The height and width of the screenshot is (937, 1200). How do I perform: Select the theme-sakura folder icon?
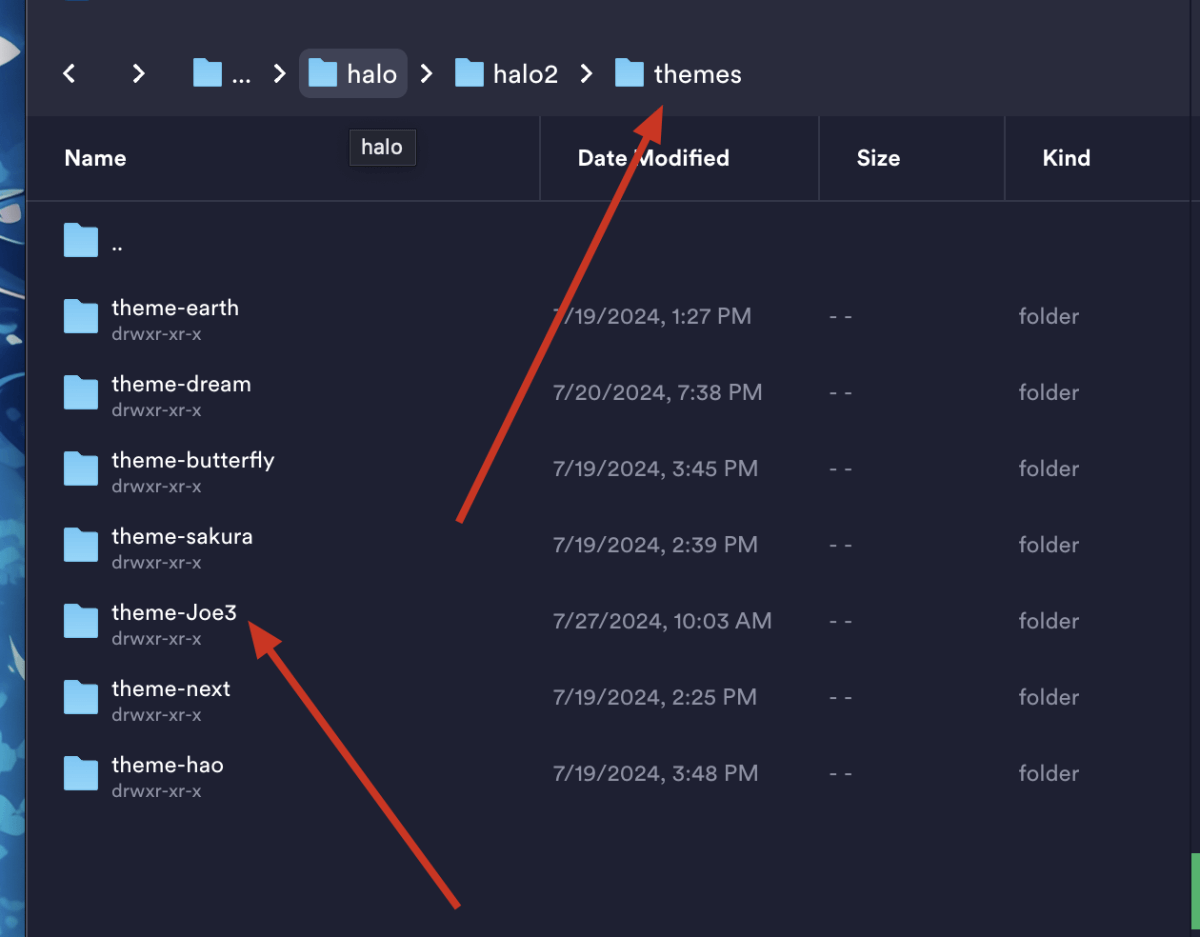point(81,545)
